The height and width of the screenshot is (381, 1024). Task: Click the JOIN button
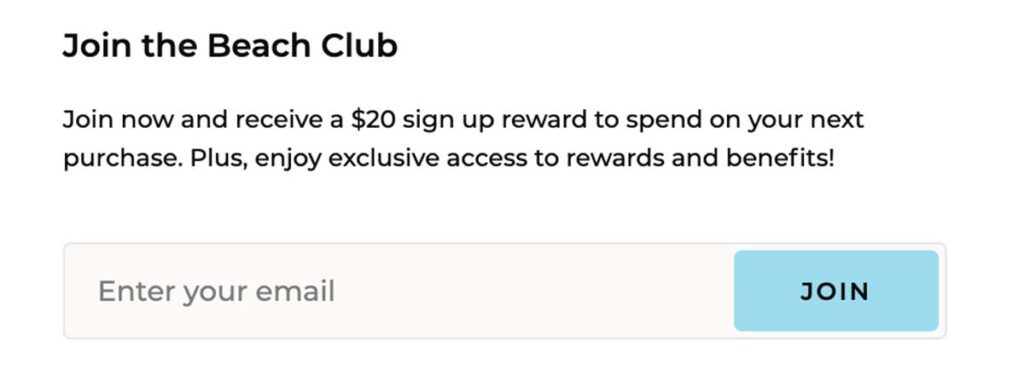coord(836,291)
